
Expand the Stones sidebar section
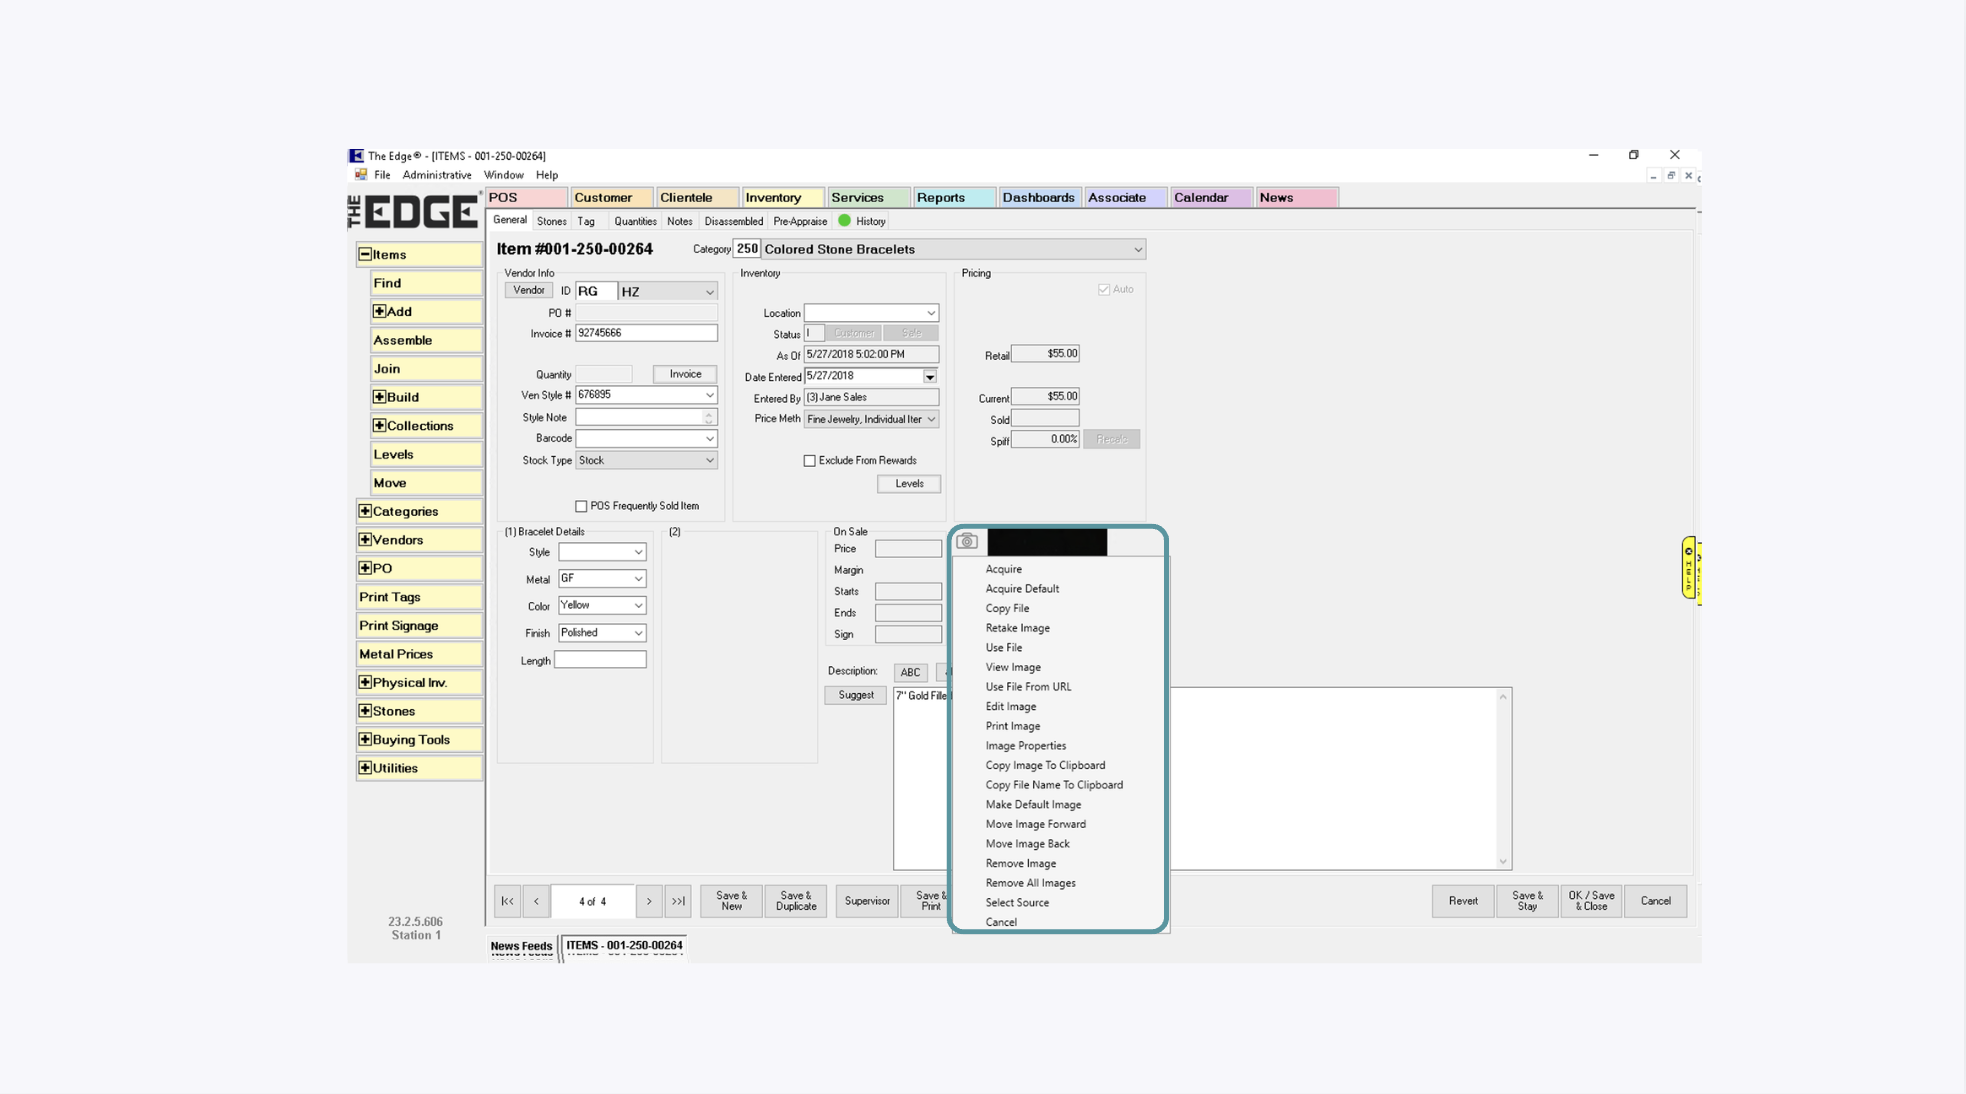coord(365,711)
